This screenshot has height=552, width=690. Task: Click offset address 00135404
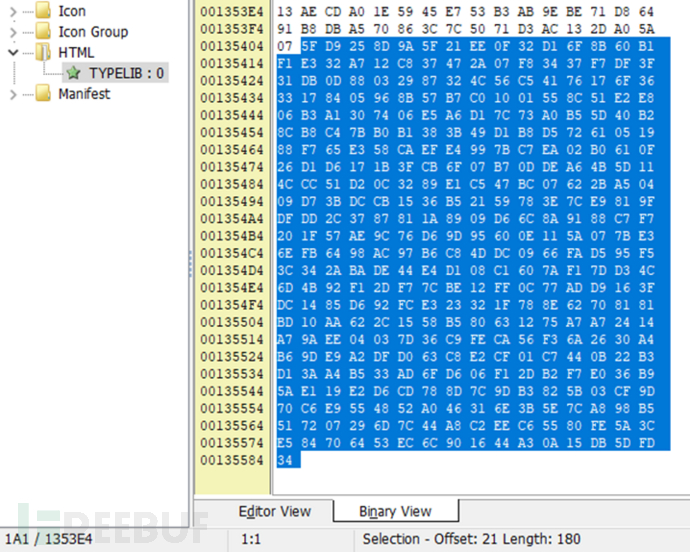[232, 46]
